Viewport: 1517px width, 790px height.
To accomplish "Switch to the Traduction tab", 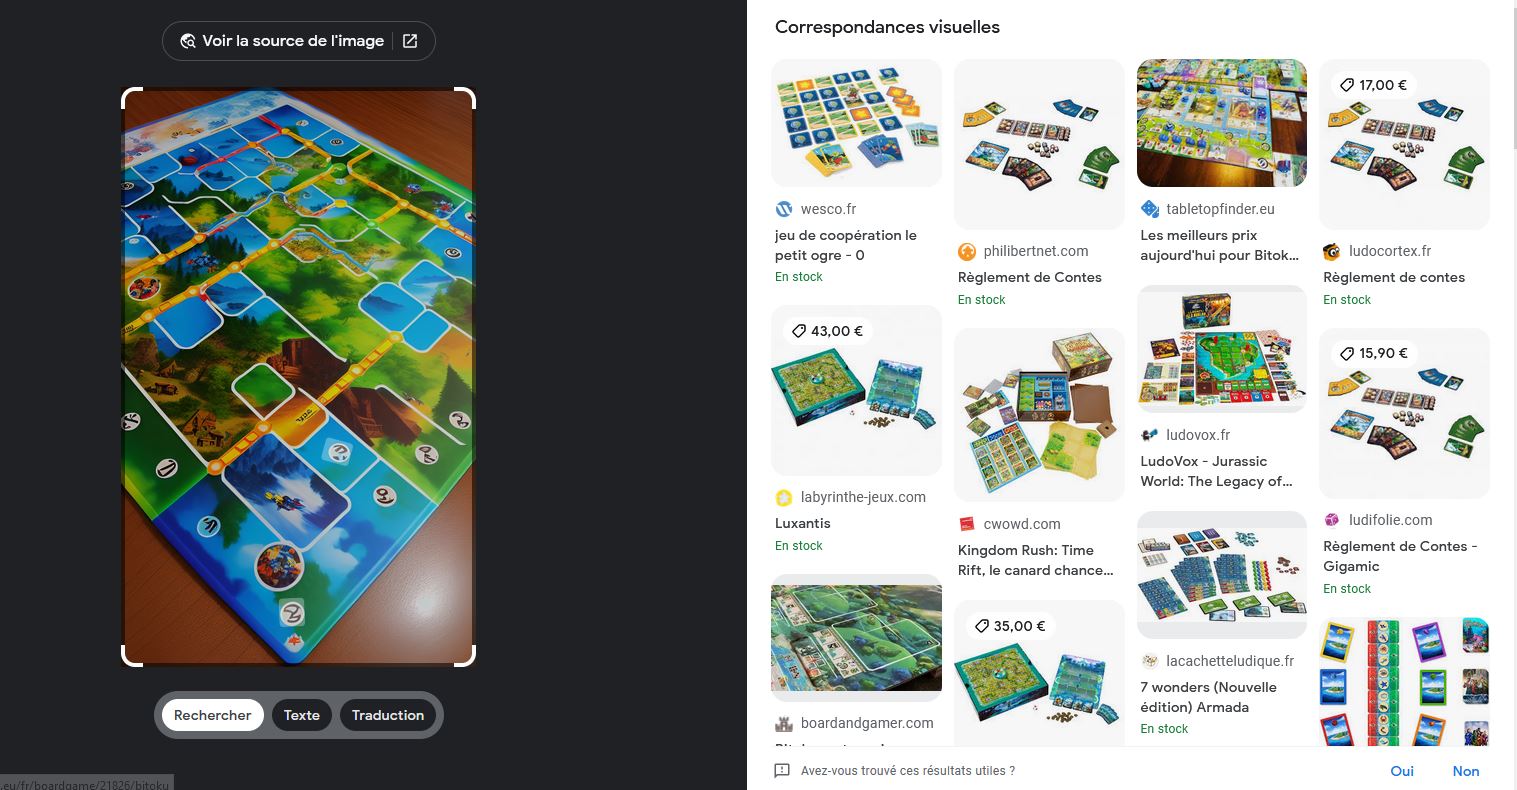I will pyautogui.click(x=388, y=715).
